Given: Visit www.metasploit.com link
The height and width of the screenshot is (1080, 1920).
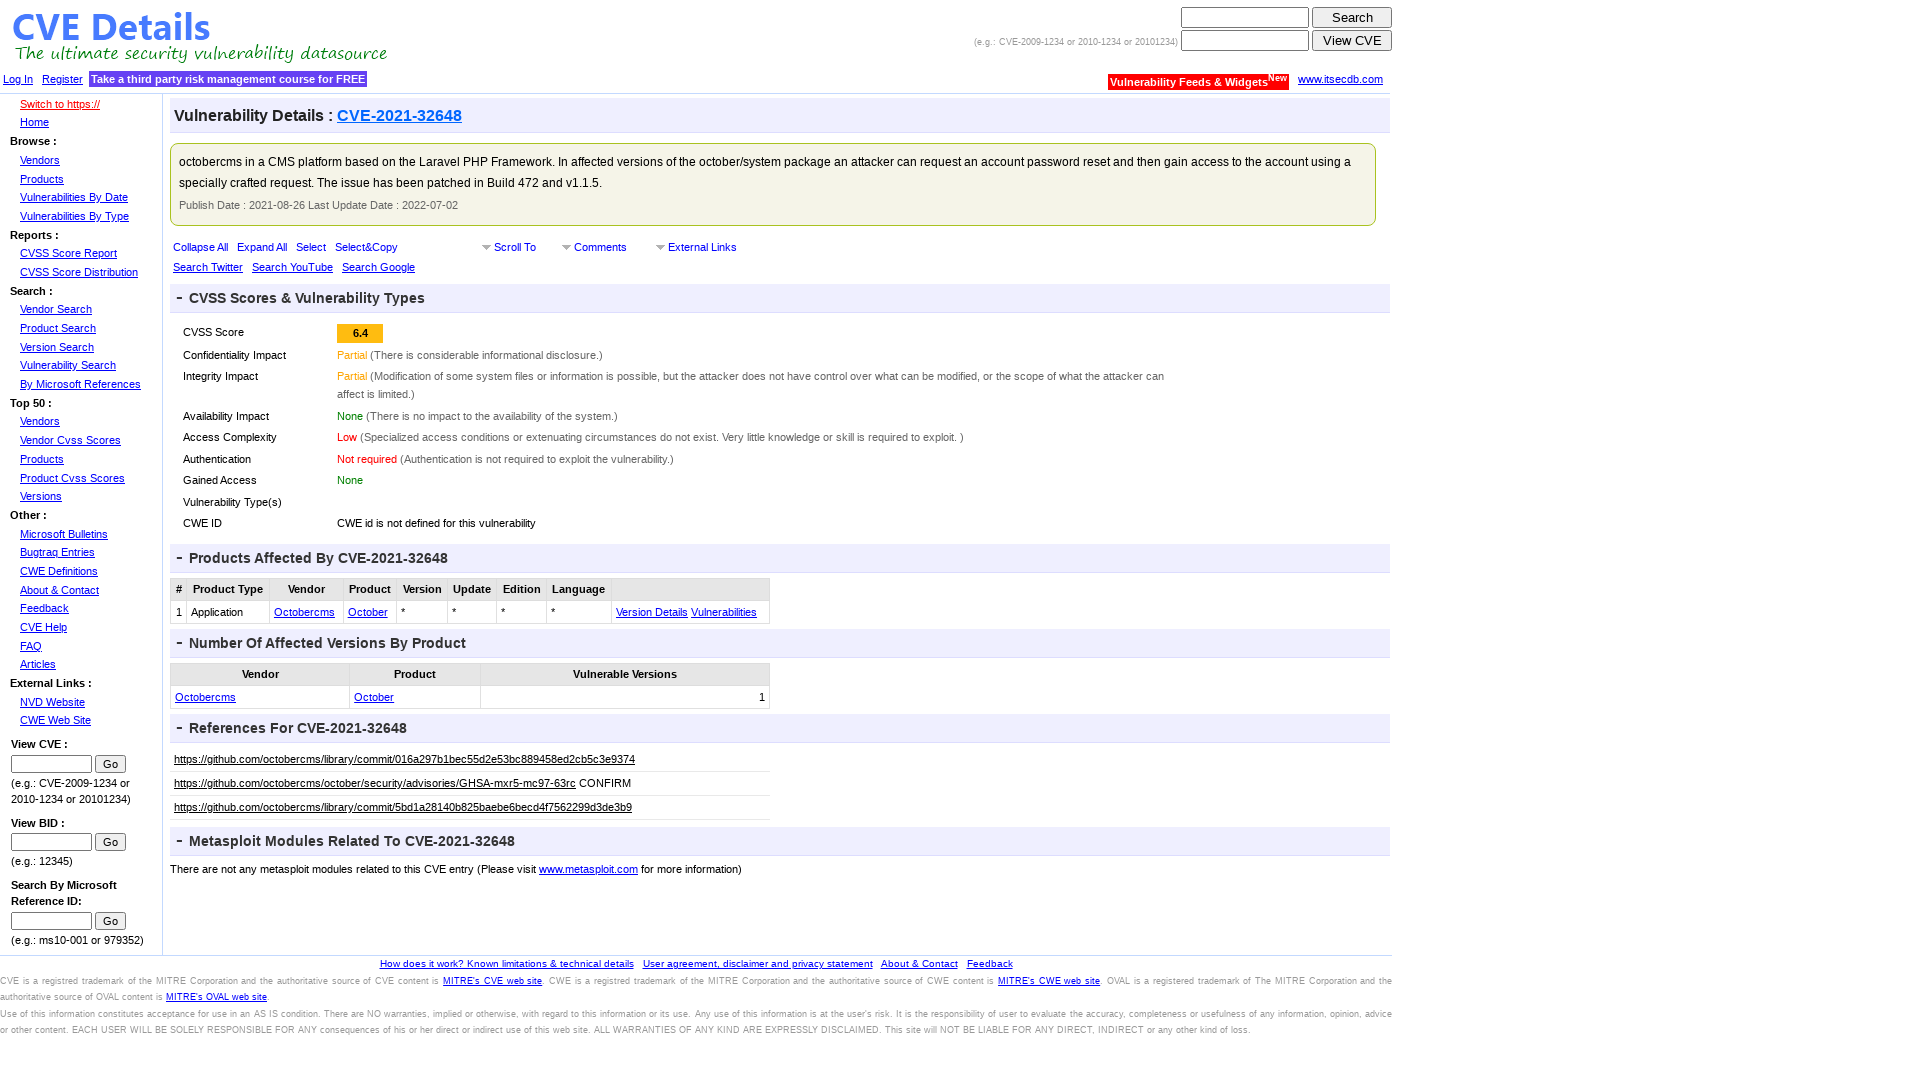Looking at the screenshot, I should (x=588, y=869).
